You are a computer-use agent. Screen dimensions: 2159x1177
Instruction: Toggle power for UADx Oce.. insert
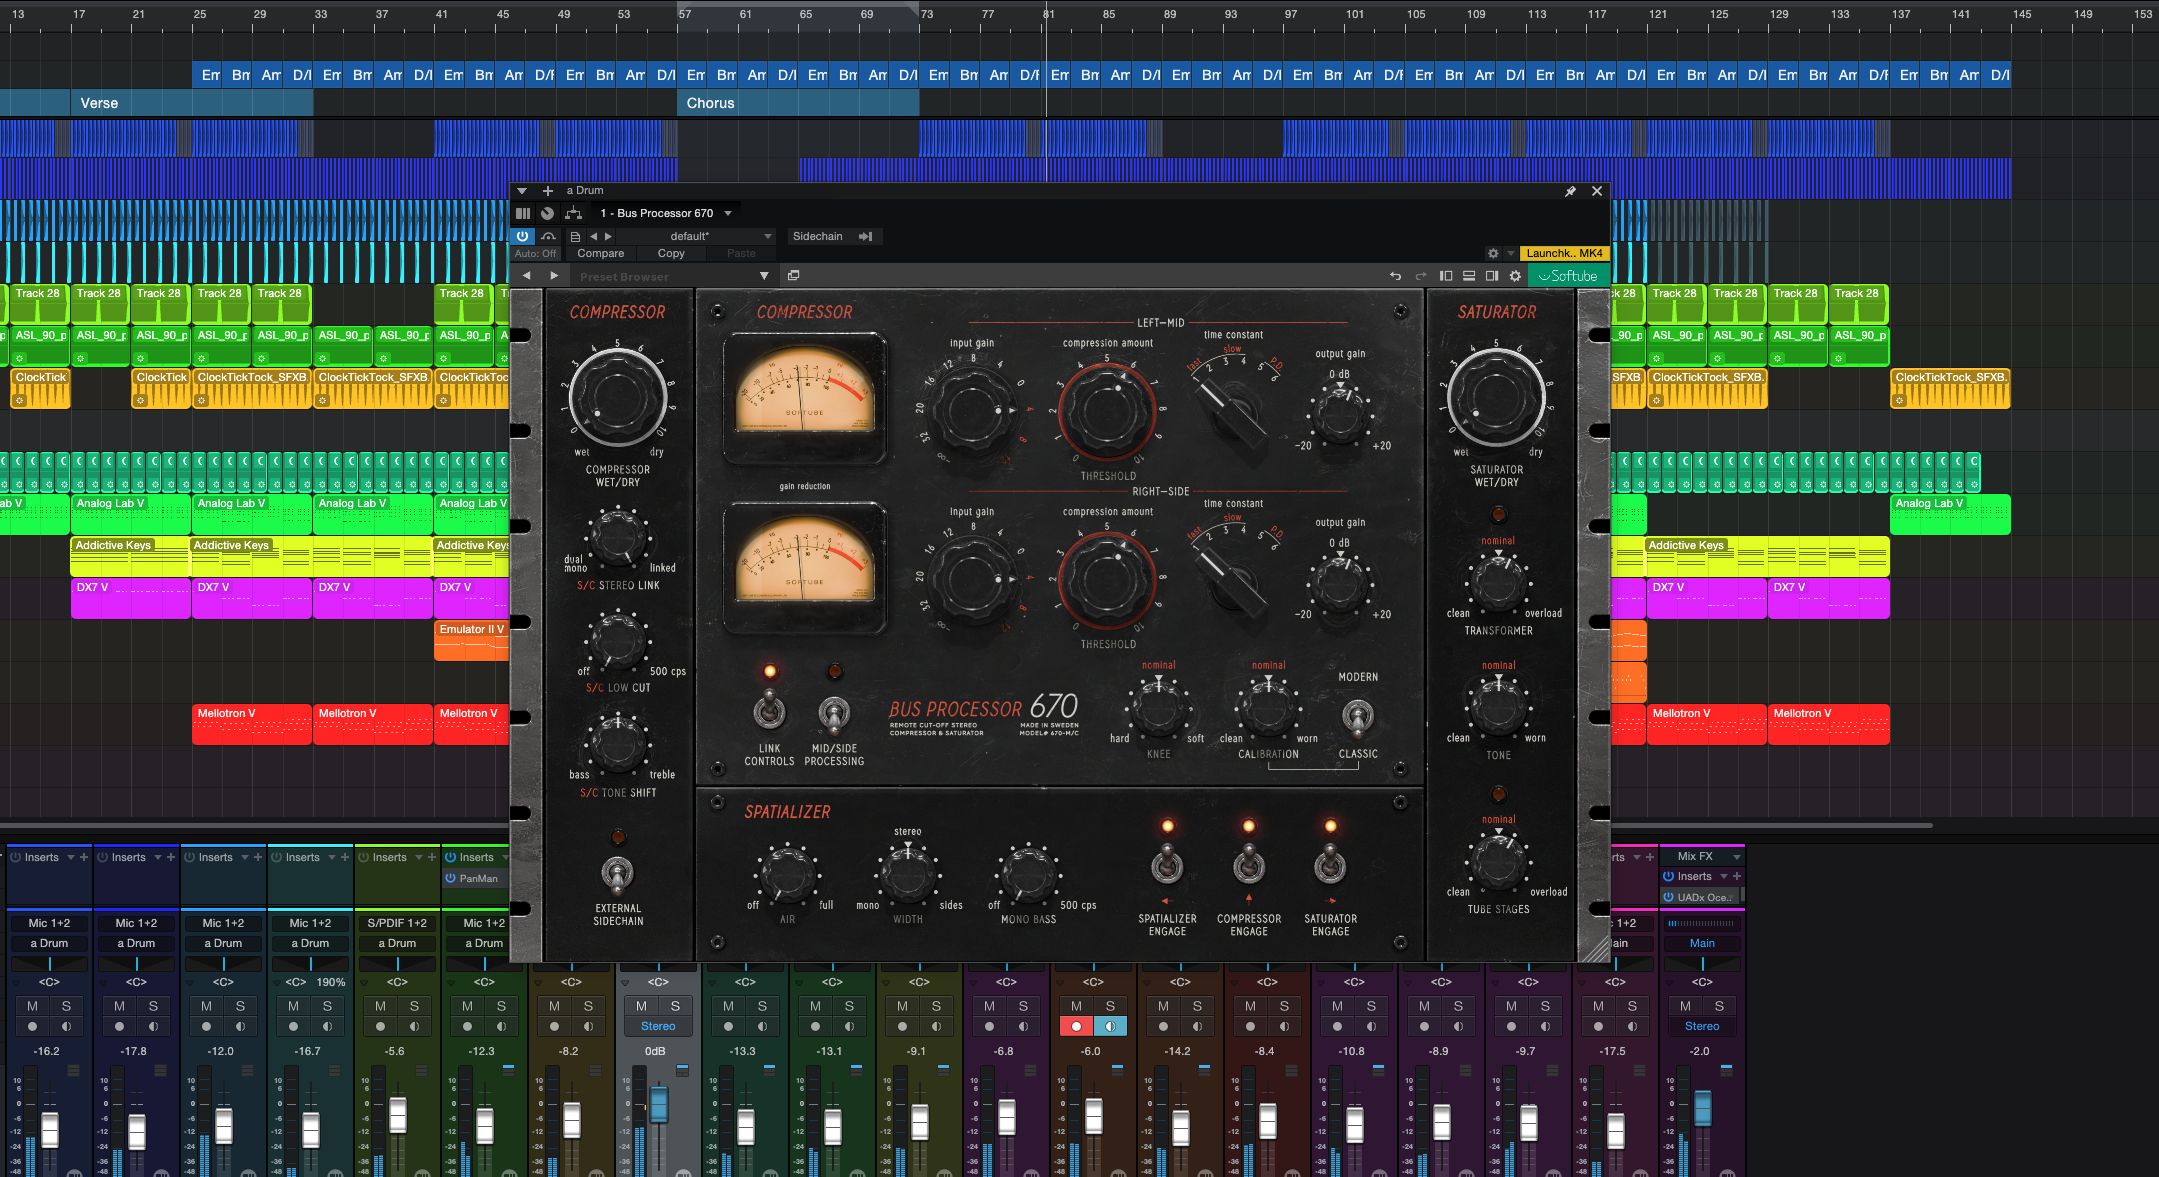1668,897
